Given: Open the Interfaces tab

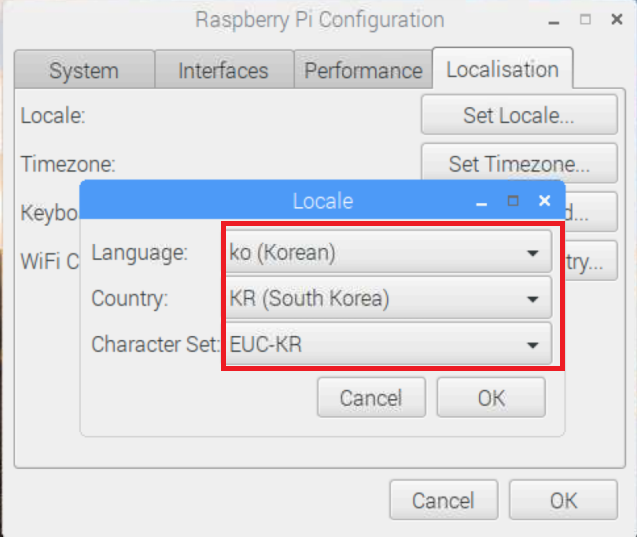Looking at the screenshot, I should point(224,70).
